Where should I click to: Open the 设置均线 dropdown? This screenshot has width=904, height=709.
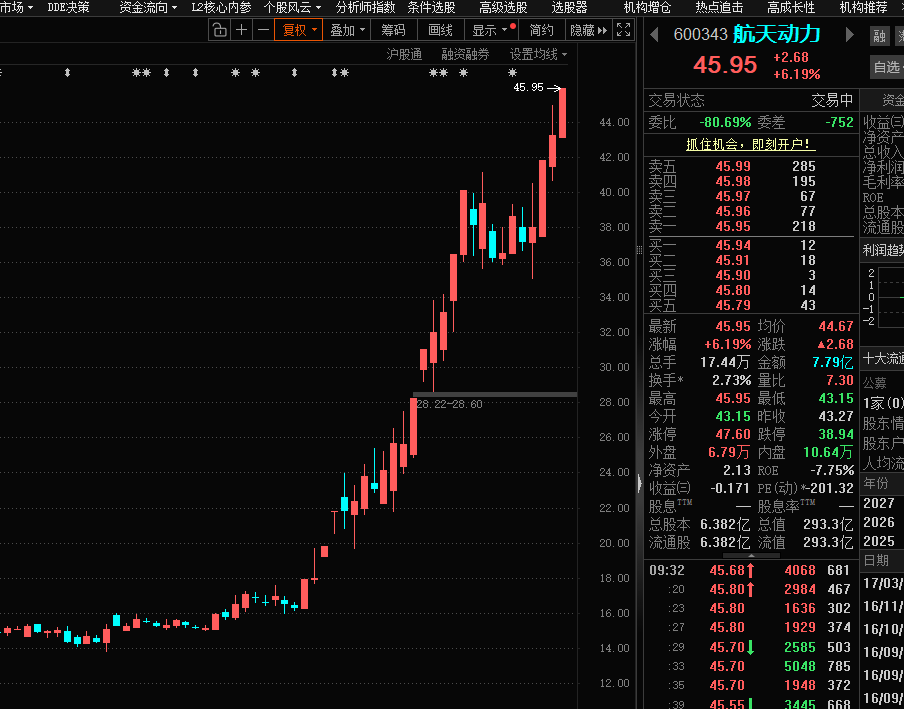pyautogui.click(x=538, y=54)
